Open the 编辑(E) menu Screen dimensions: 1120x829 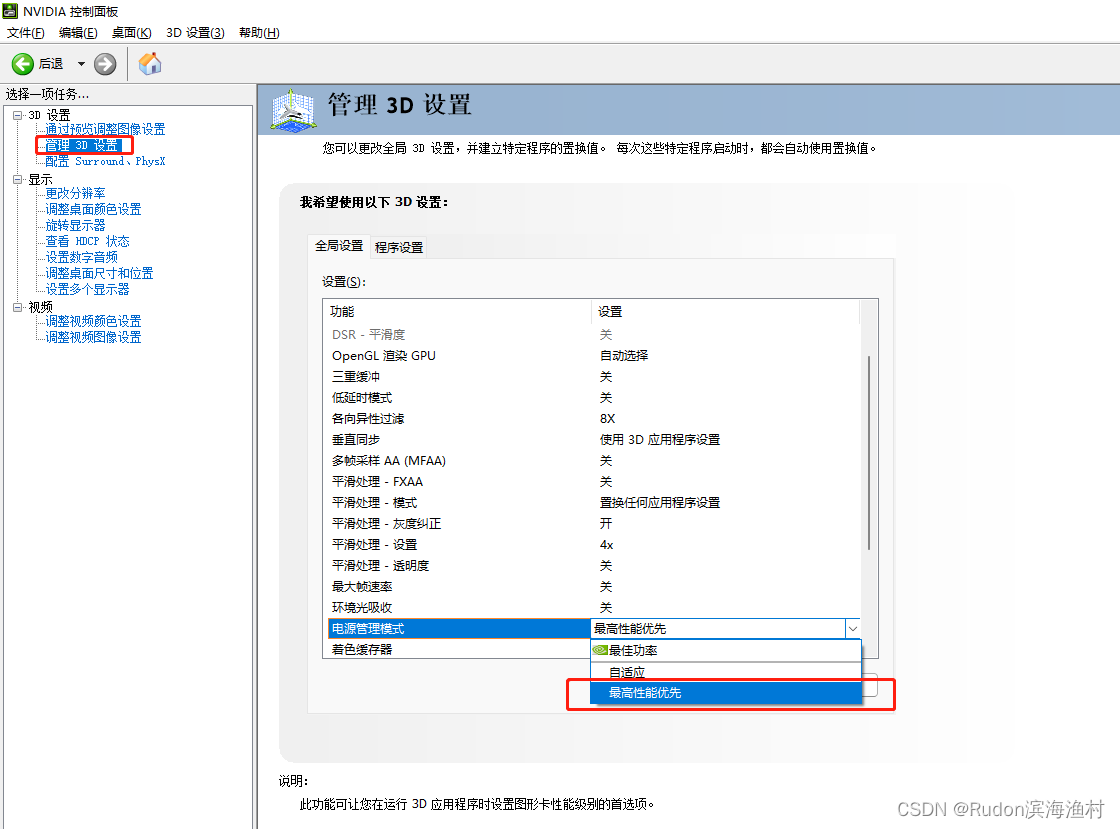[x=78, y=33]
